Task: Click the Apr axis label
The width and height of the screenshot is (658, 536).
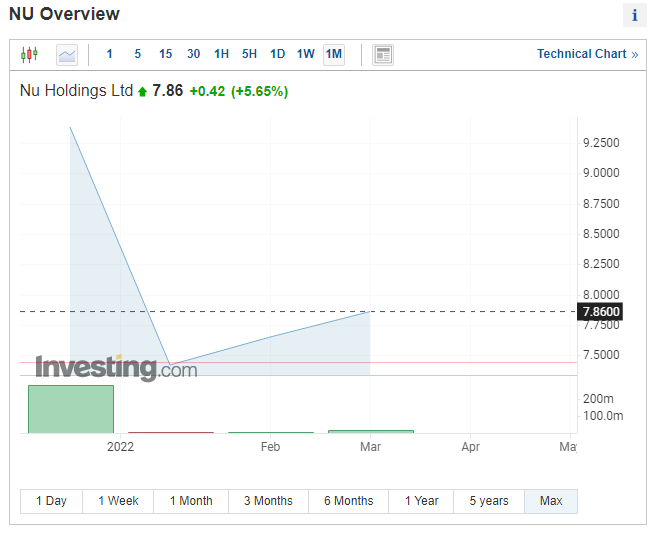Action: point(470,447)
